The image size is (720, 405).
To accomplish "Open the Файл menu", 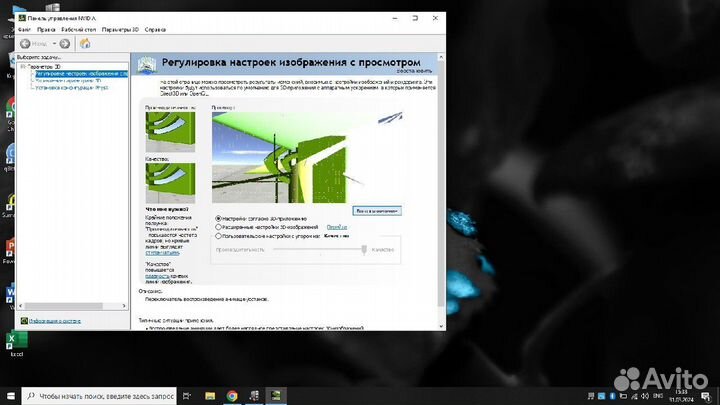I will tap(24, 29).
